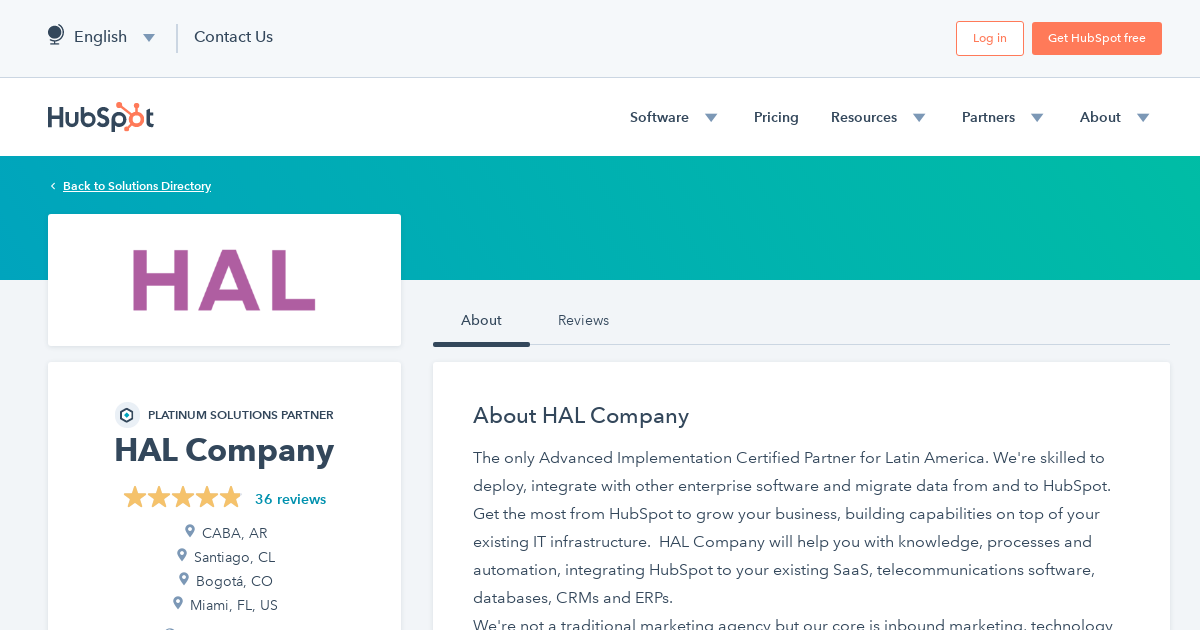
Task: Select the Pricing menu item
Action: (x=776, y=117)
